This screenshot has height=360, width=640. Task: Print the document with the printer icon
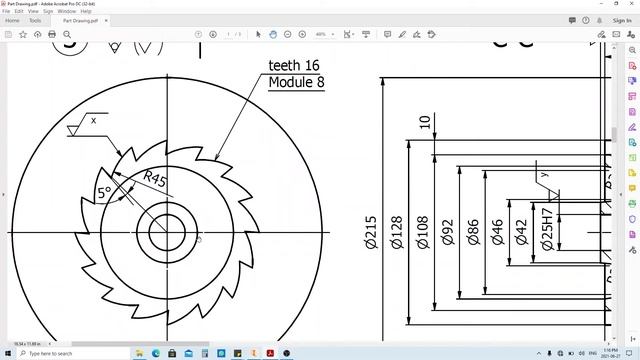click(52, 35)
